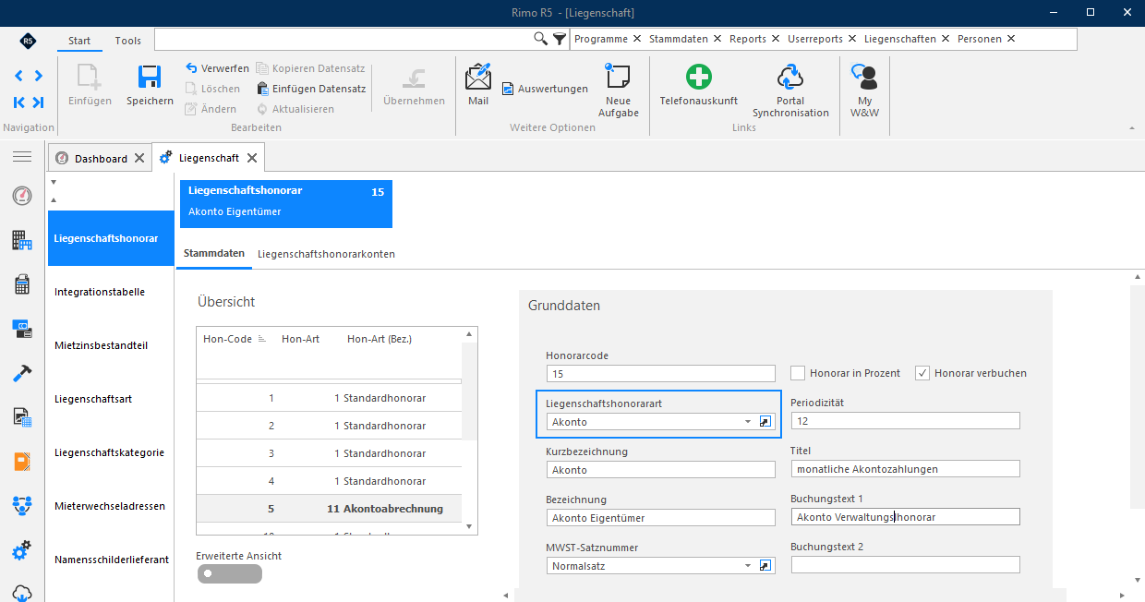
Task: Uncheck Honorar verbuchen checkbox
Action: click(922, 373)
